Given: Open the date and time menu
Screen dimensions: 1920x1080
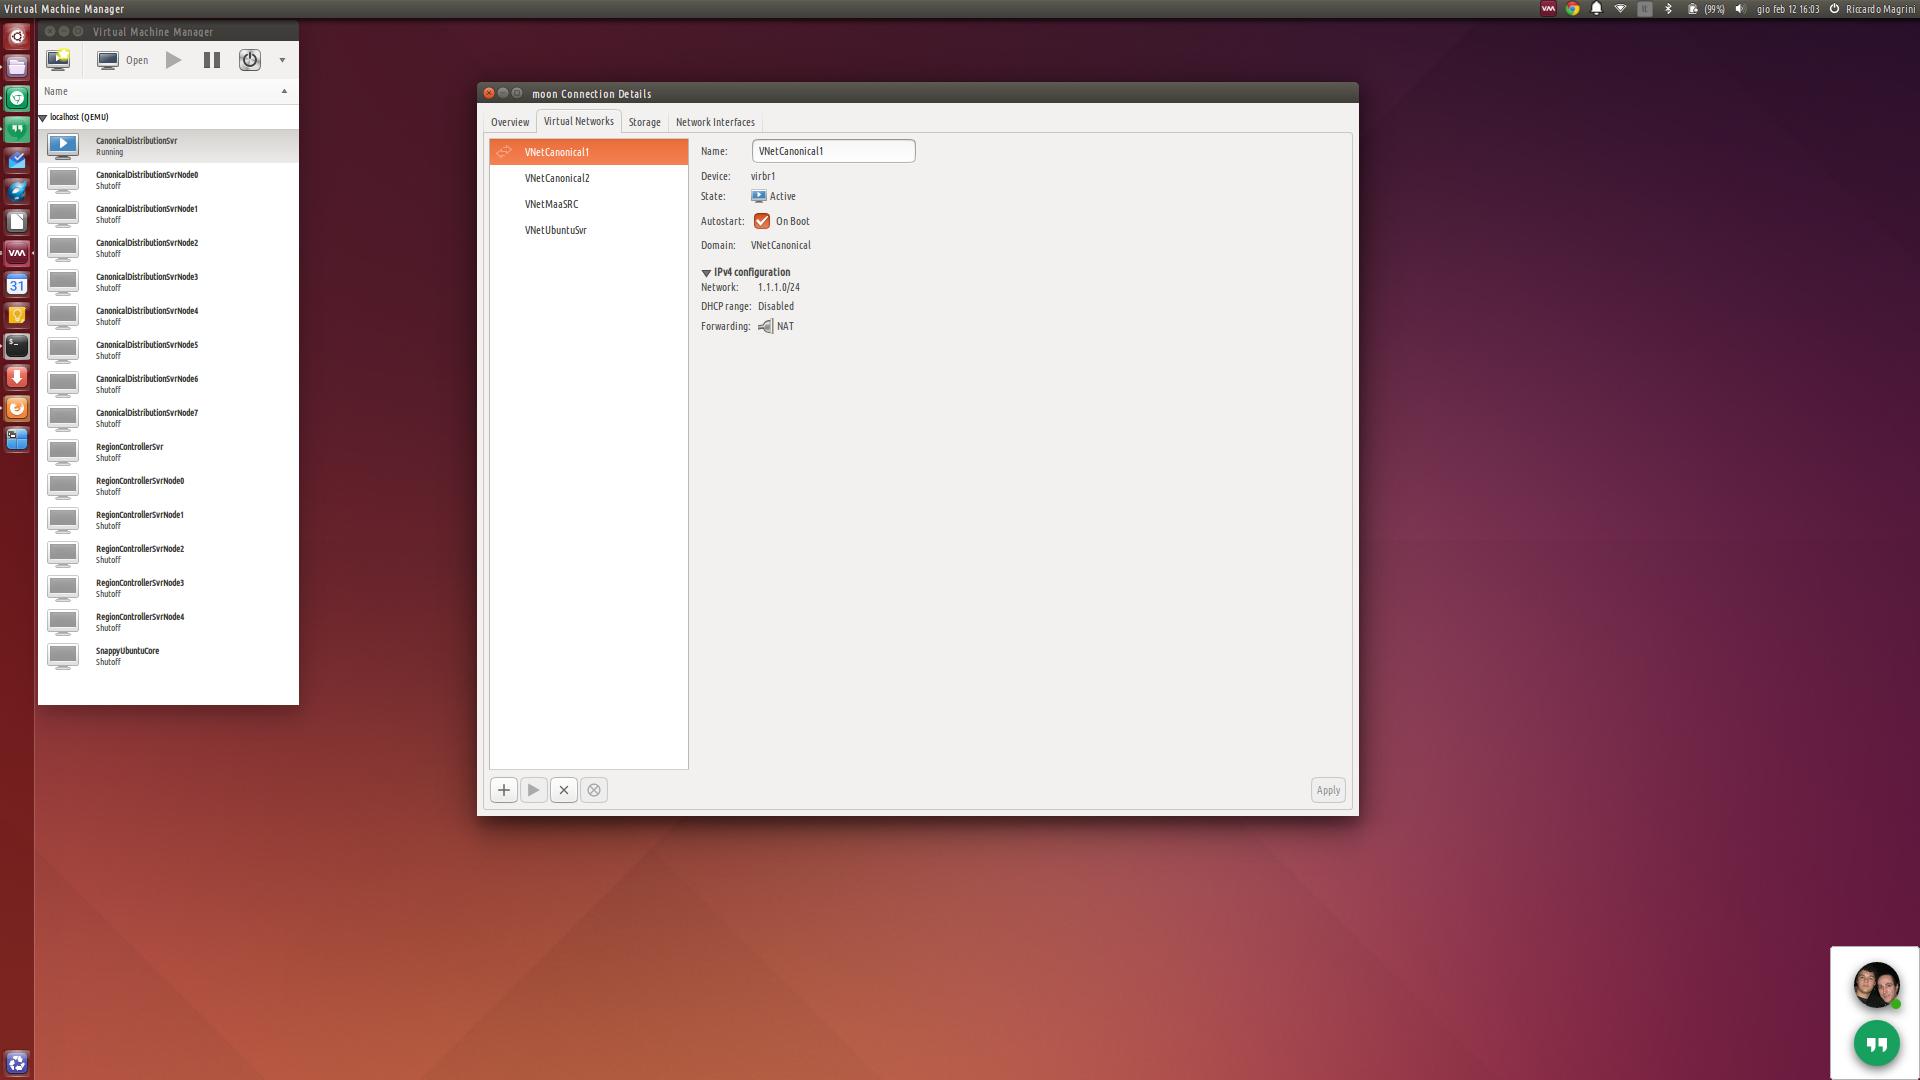Looking at the screenshot, I should click(1788, 9).
